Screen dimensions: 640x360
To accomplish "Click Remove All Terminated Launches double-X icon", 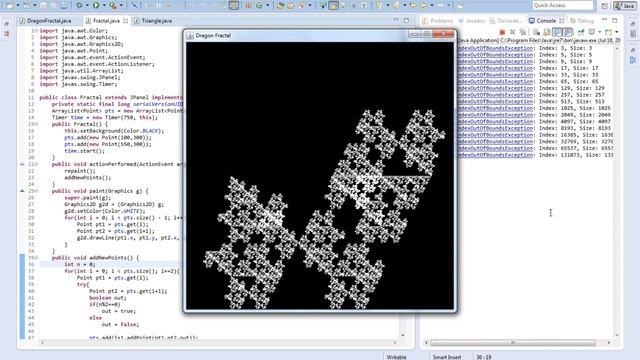I will point(523,32).
